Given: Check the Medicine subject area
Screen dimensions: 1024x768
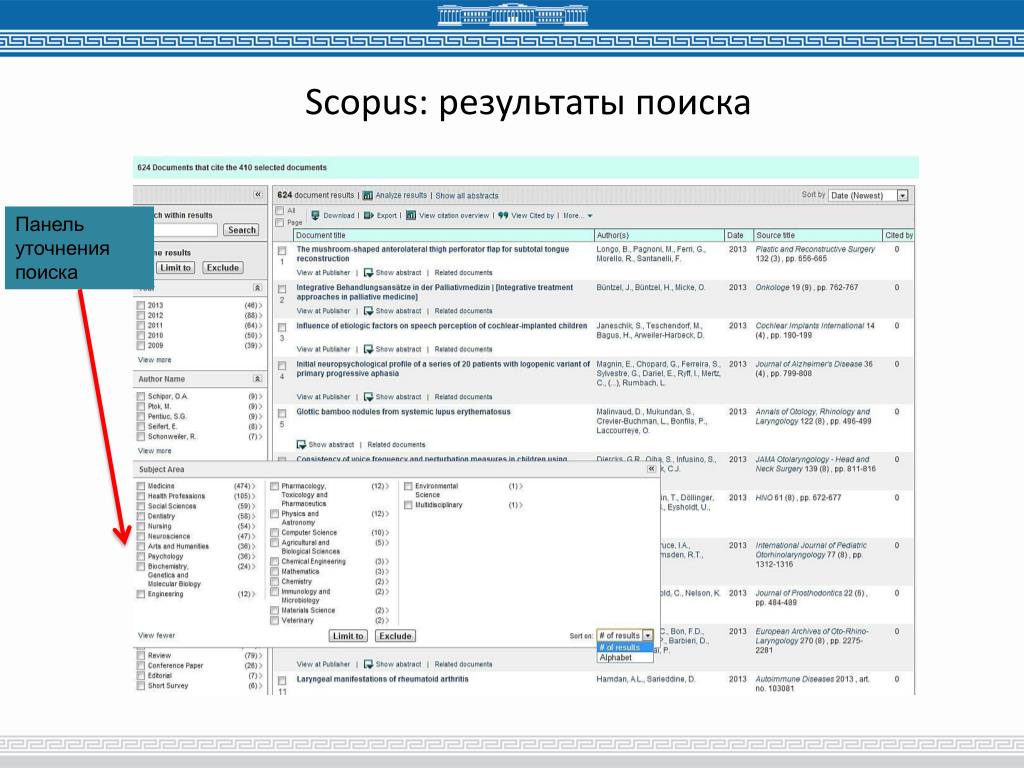Looking at the screenshot, I should [140, 486].
